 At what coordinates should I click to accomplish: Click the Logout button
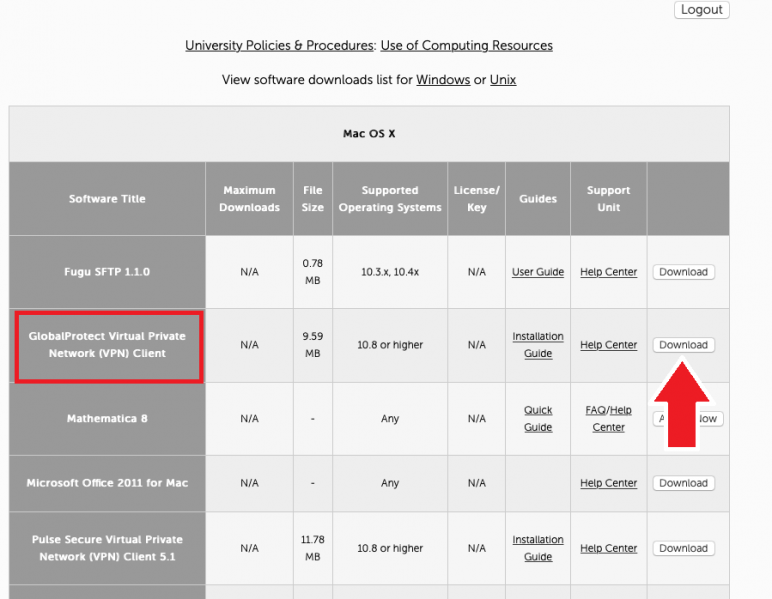pyautogui.click(x=701, y=10)
